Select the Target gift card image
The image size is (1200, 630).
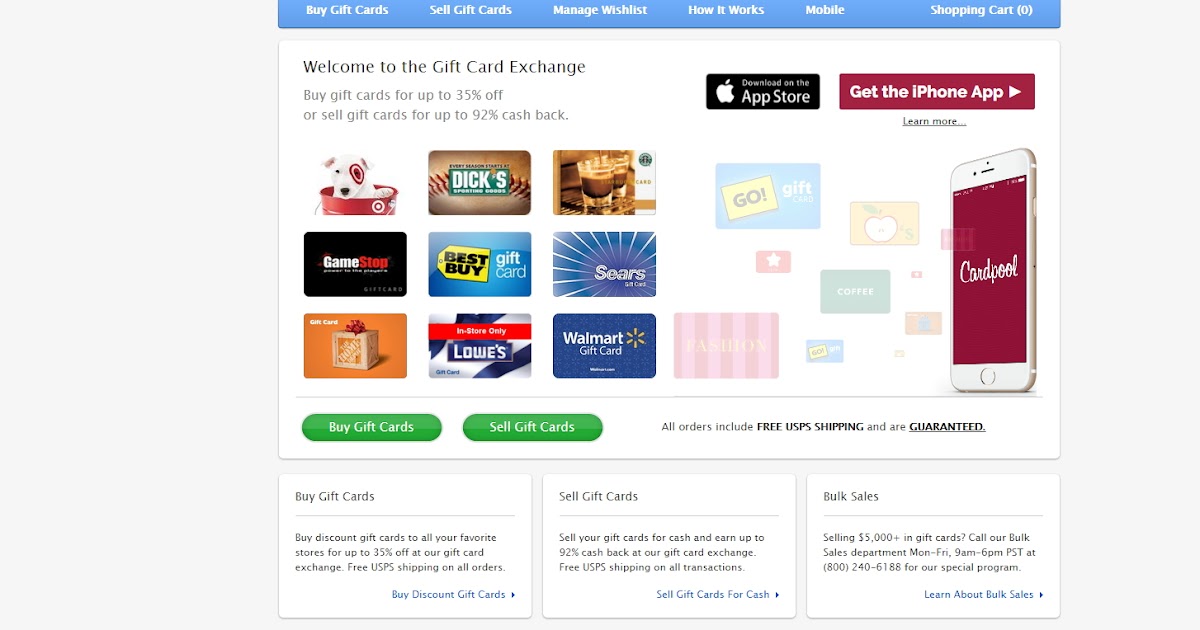pyautogui.click(x=355, y=183)
